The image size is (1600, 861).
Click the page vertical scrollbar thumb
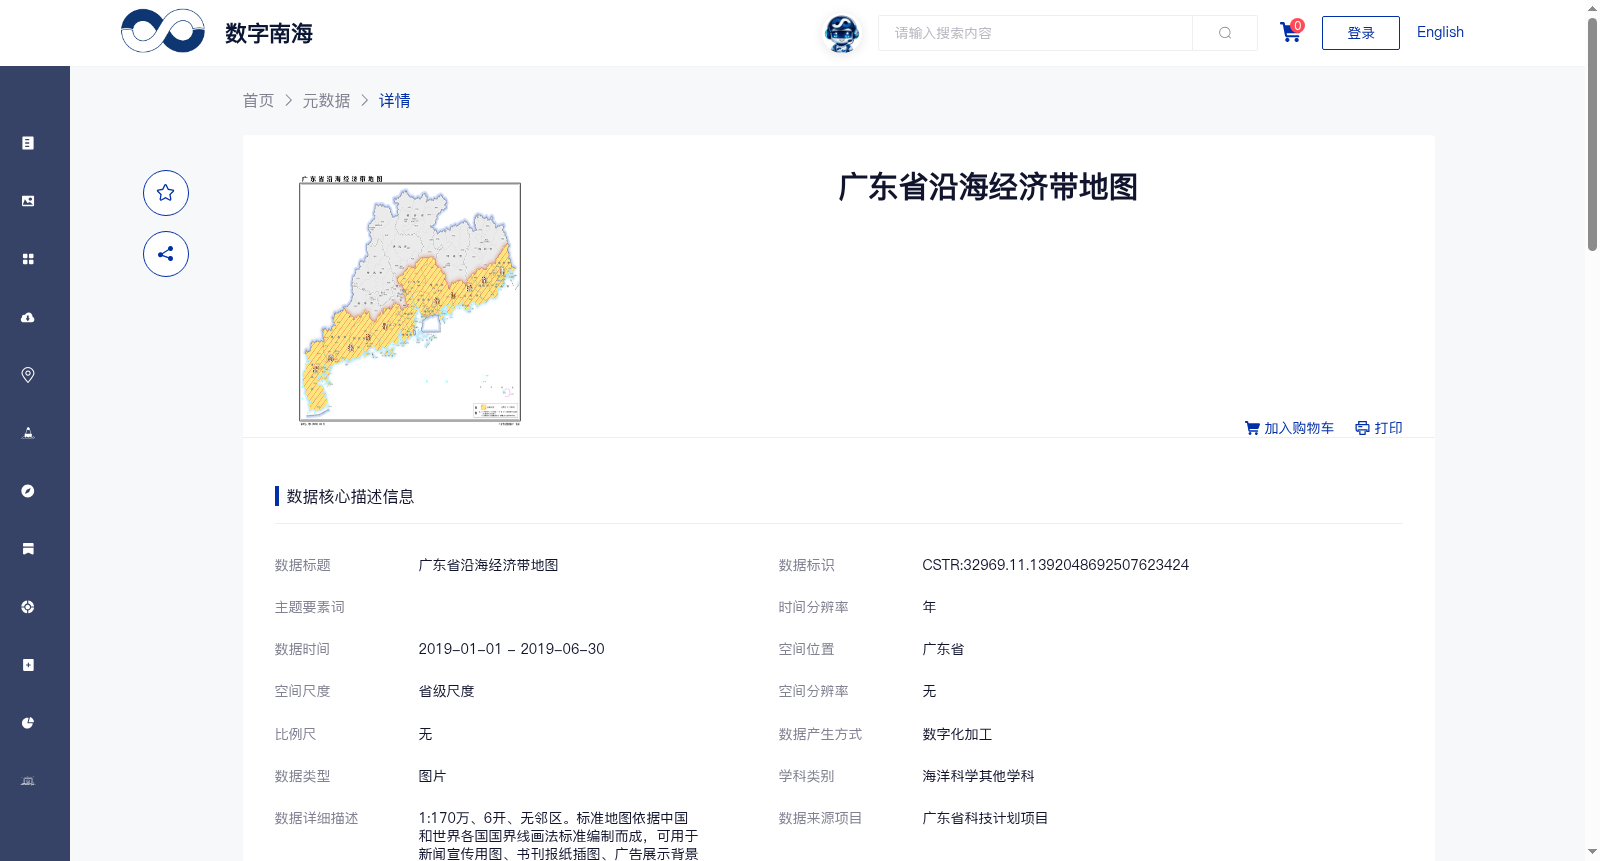pyautogui.click(x=1592, y=133)
